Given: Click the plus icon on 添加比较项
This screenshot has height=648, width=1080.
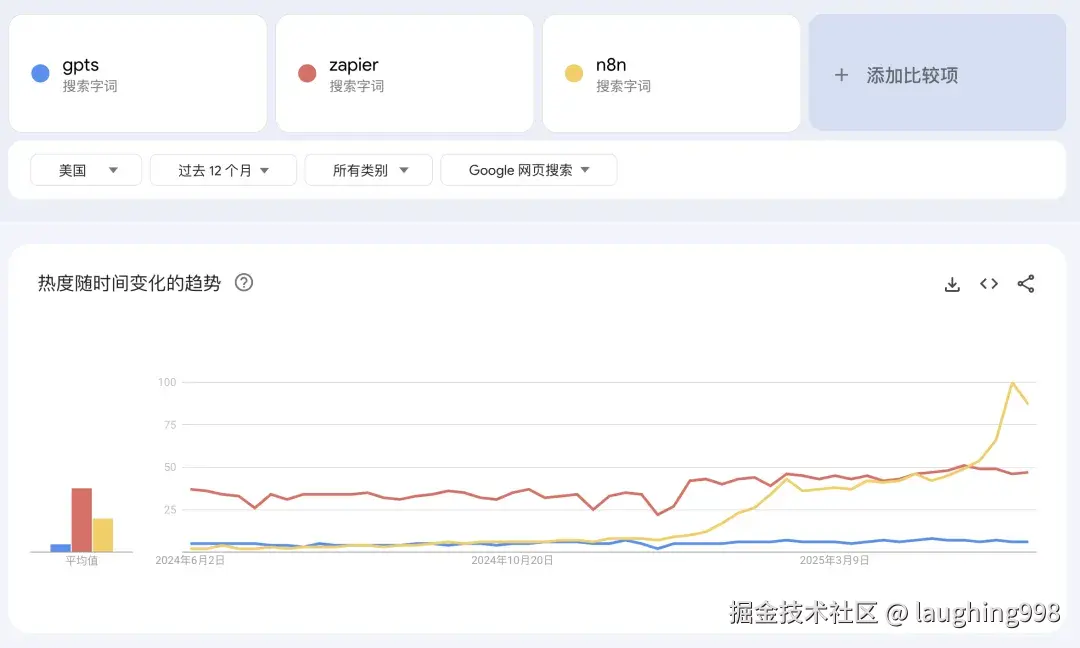Looking at the screenshot, I should pyautogui.click(x=841, y=74).
